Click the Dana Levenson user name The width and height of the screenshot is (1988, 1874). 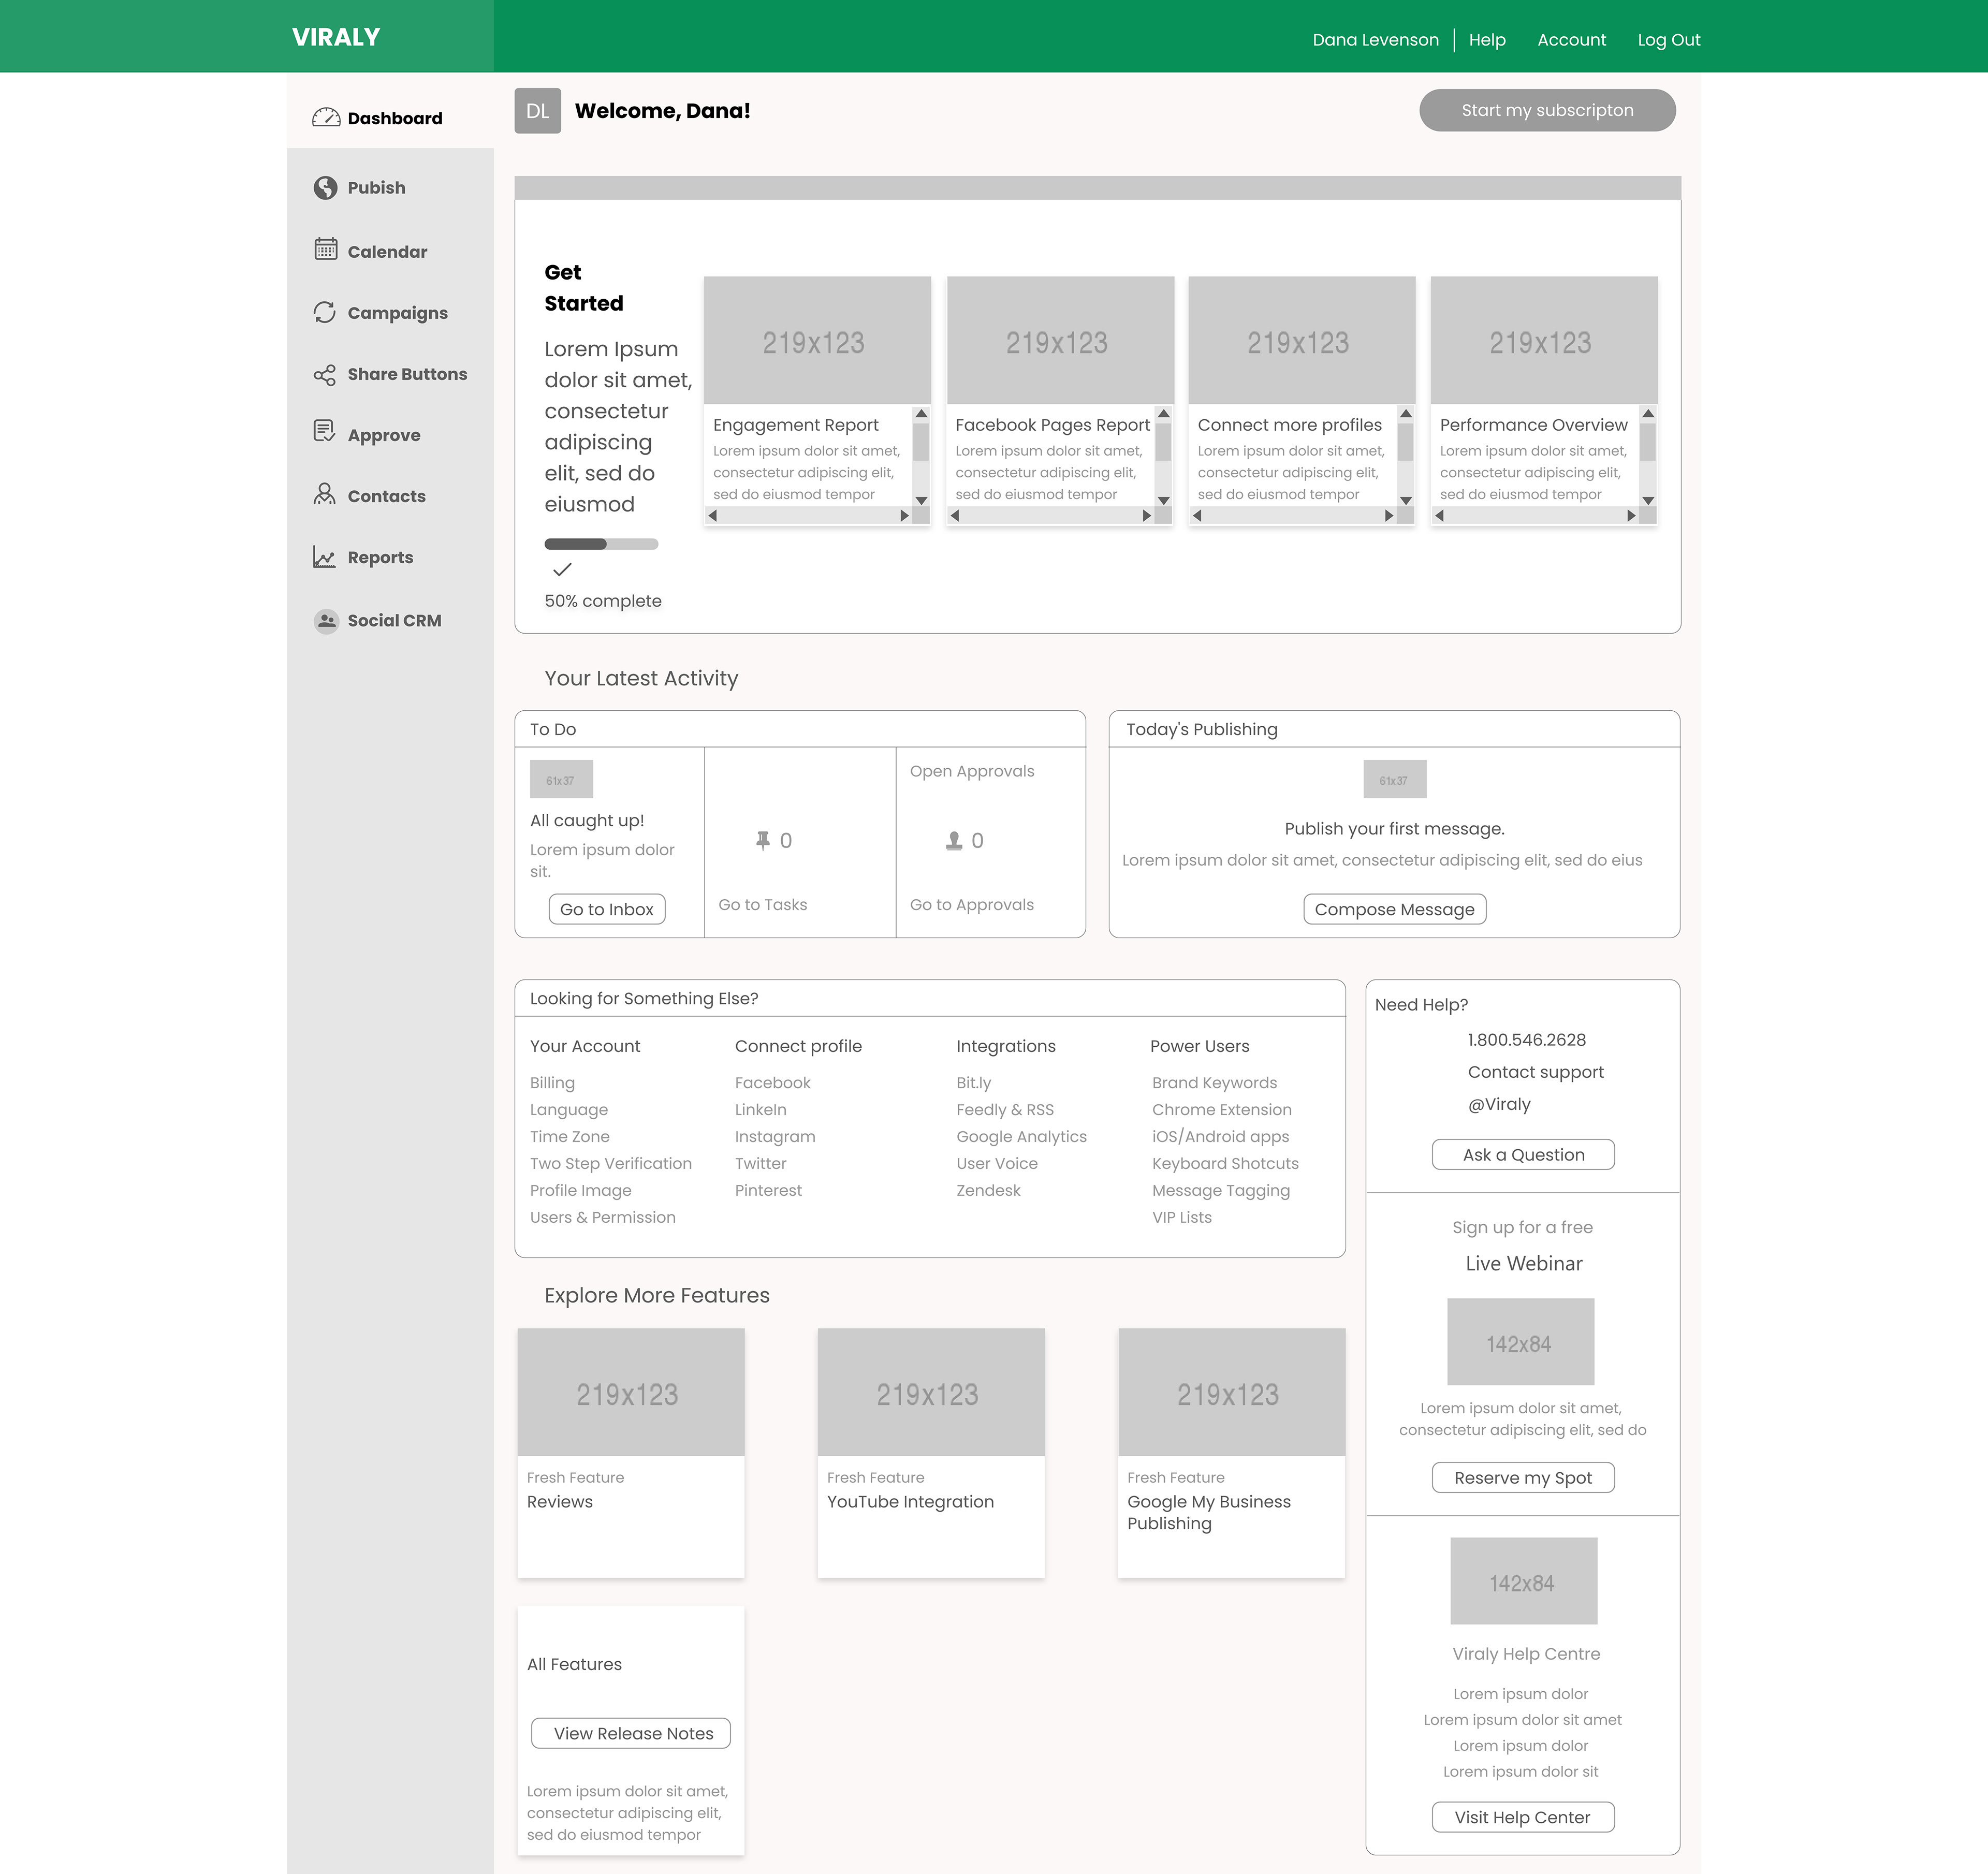(1375, 40)
